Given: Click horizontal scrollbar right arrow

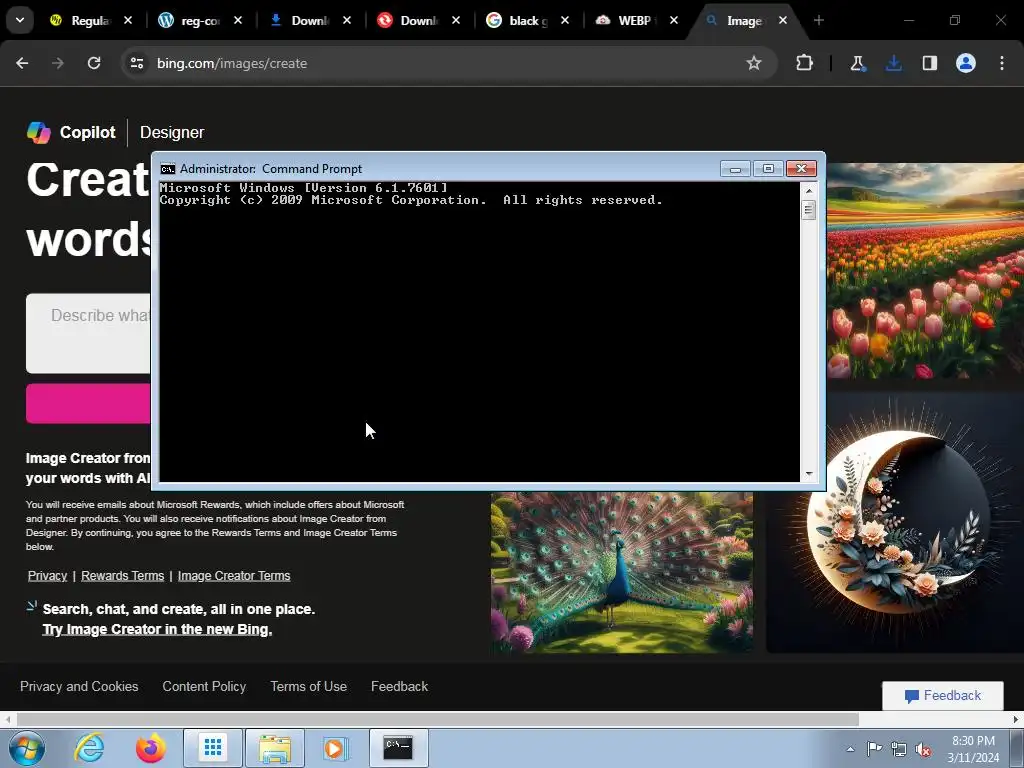Looking at the screenshot, I should pyautogui.click(x=1016, y=719).
